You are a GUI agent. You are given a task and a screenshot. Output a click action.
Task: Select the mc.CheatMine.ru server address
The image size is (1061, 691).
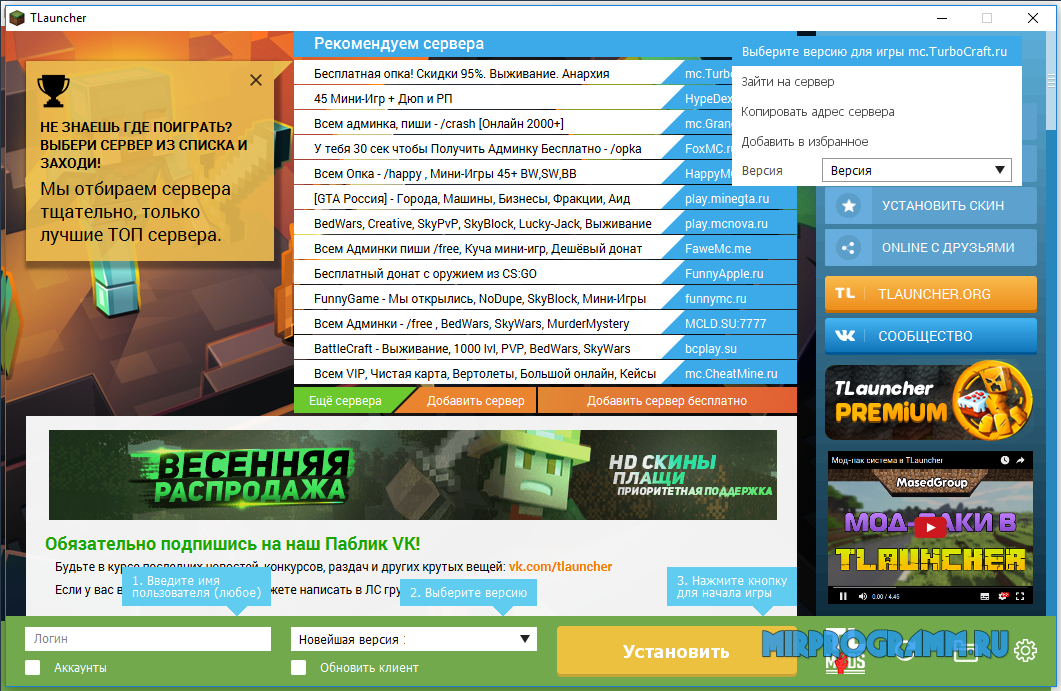pyautogui.click(x=731, y=374)
